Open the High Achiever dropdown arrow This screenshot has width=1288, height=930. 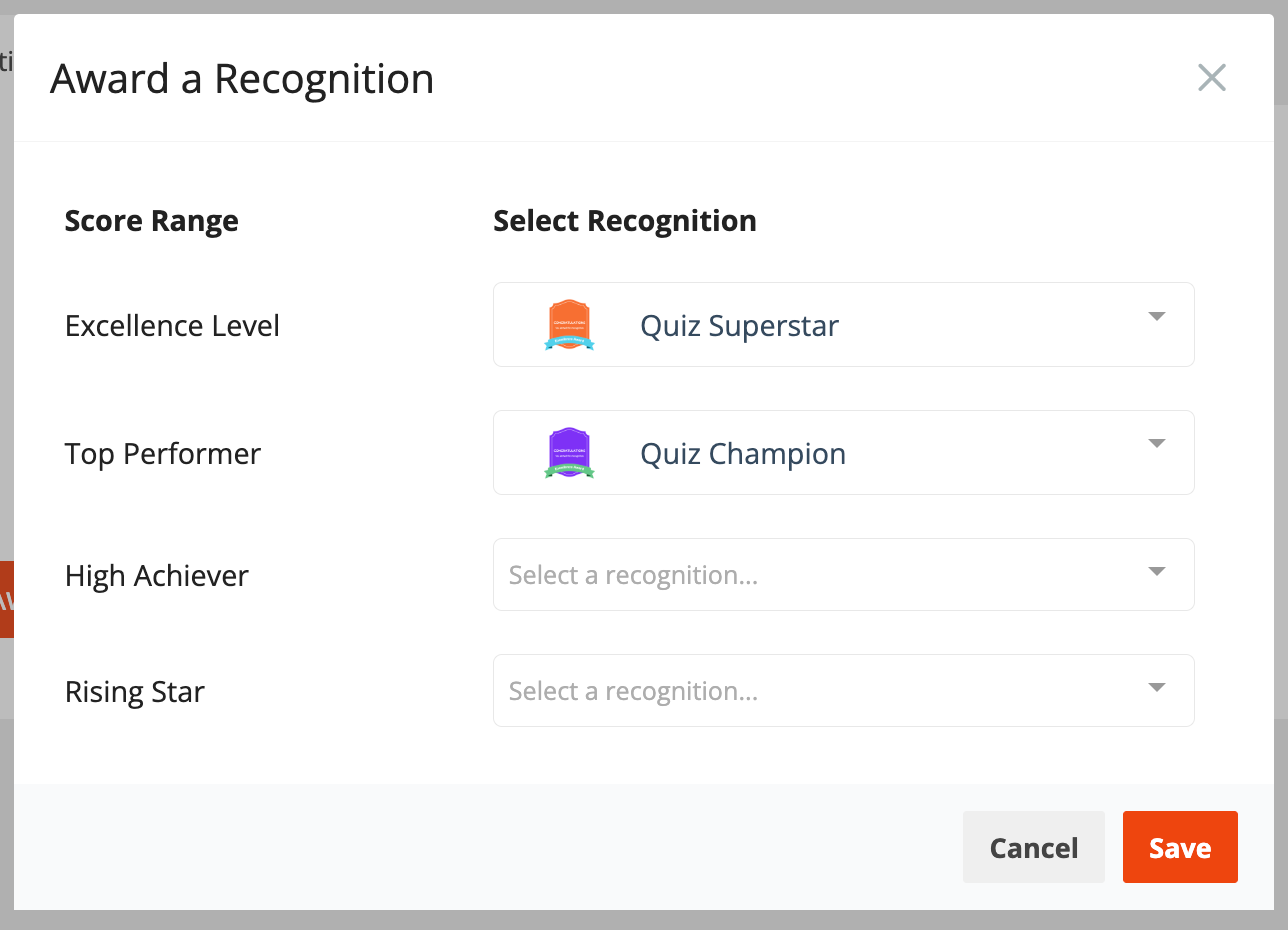[x=1156, y=572]
